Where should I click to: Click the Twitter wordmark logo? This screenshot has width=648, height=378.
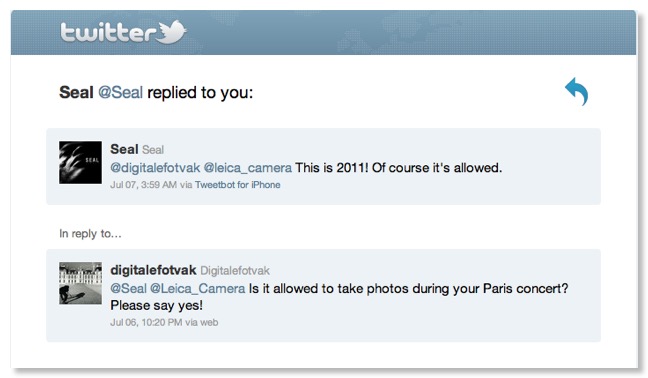click(x=108, y=32)
